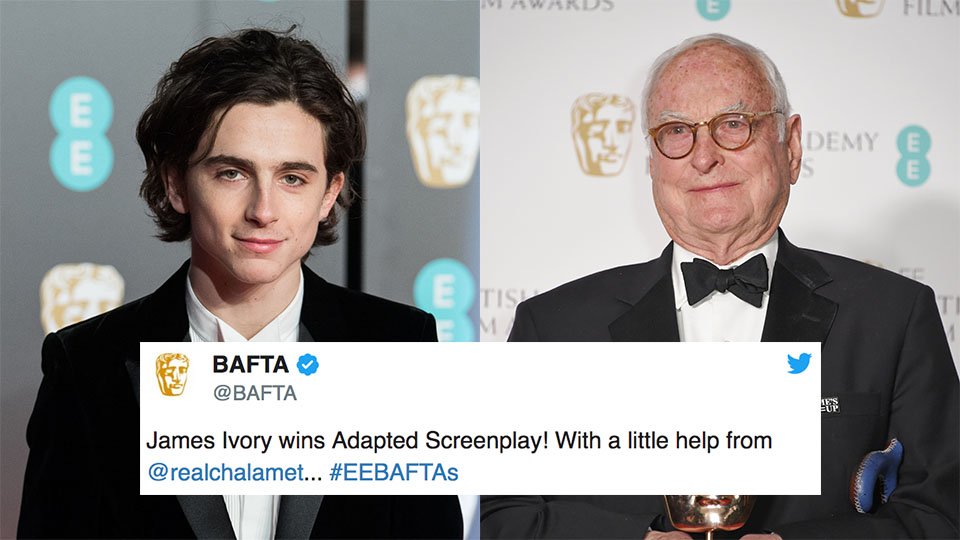The width and height of the screenshot is (960, 540).
Task: Click the teal EE logo next to the DEMY text
Action: point(913,156)
